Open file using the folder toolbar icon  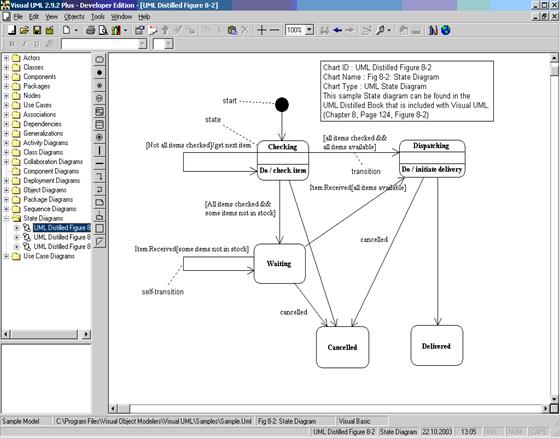[x=24, y=30]
